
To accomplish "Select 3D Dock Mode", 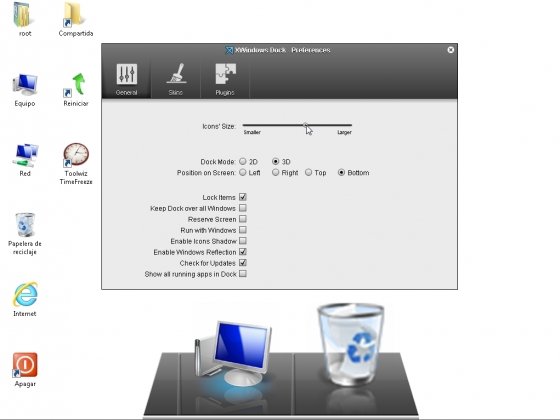I will (275, 161).
